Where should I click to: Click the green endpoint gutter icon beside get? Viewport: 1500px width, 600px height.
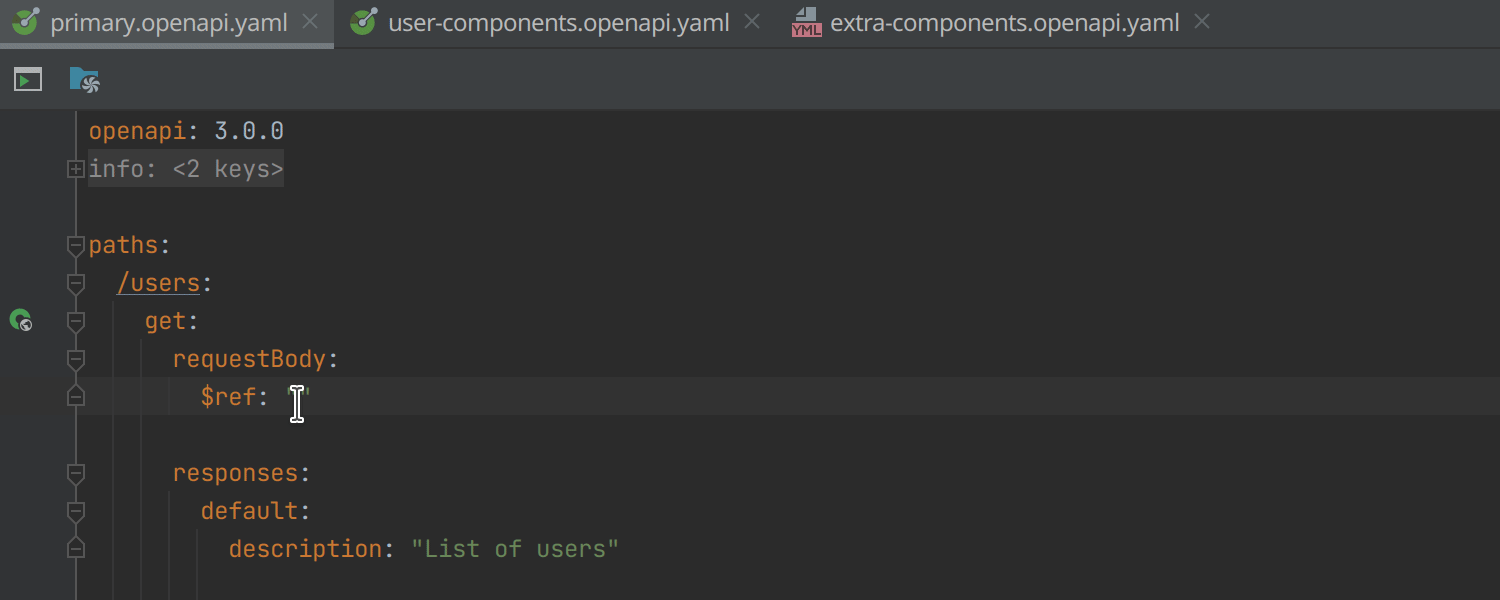(21, 321)
